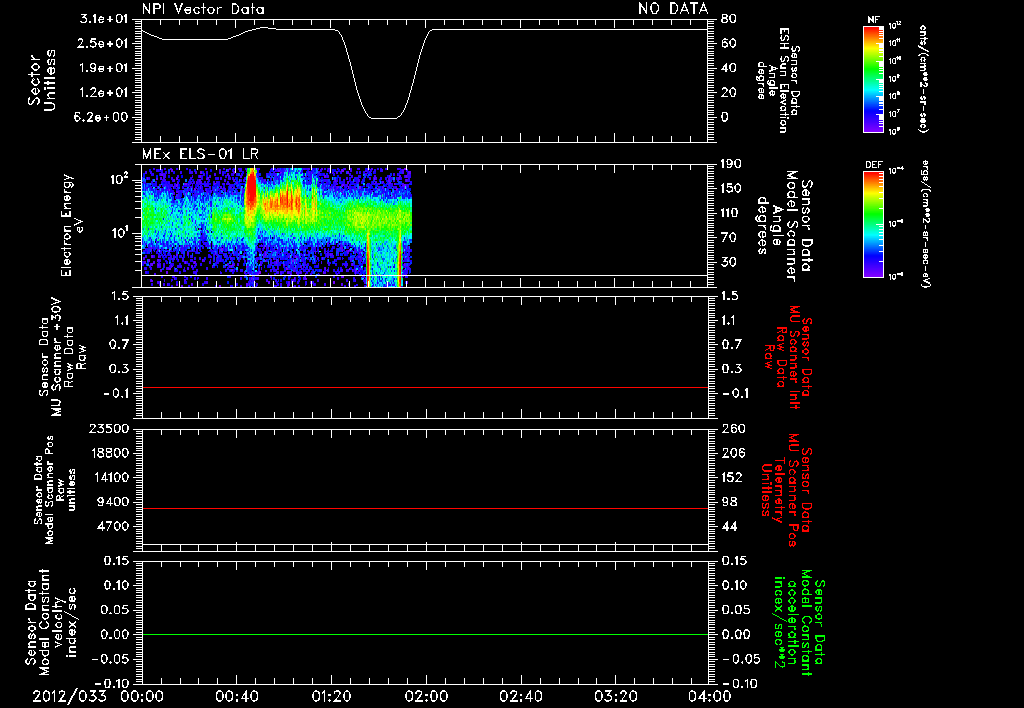
Task: Click the '30' scanner angle tick label
Action: pyautogui.click(x=729, y=262)
